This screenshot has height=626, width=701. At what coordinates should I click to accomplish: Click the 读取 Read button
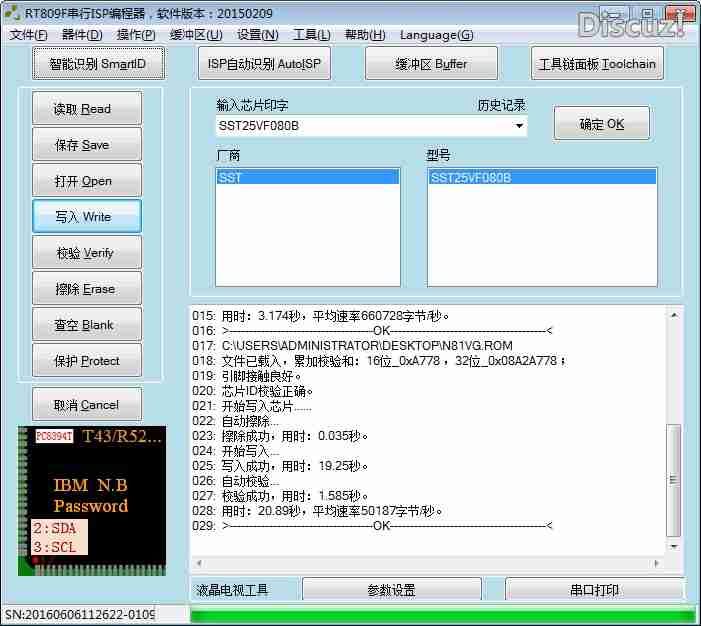pyautogui.click(x=87, y=108)
